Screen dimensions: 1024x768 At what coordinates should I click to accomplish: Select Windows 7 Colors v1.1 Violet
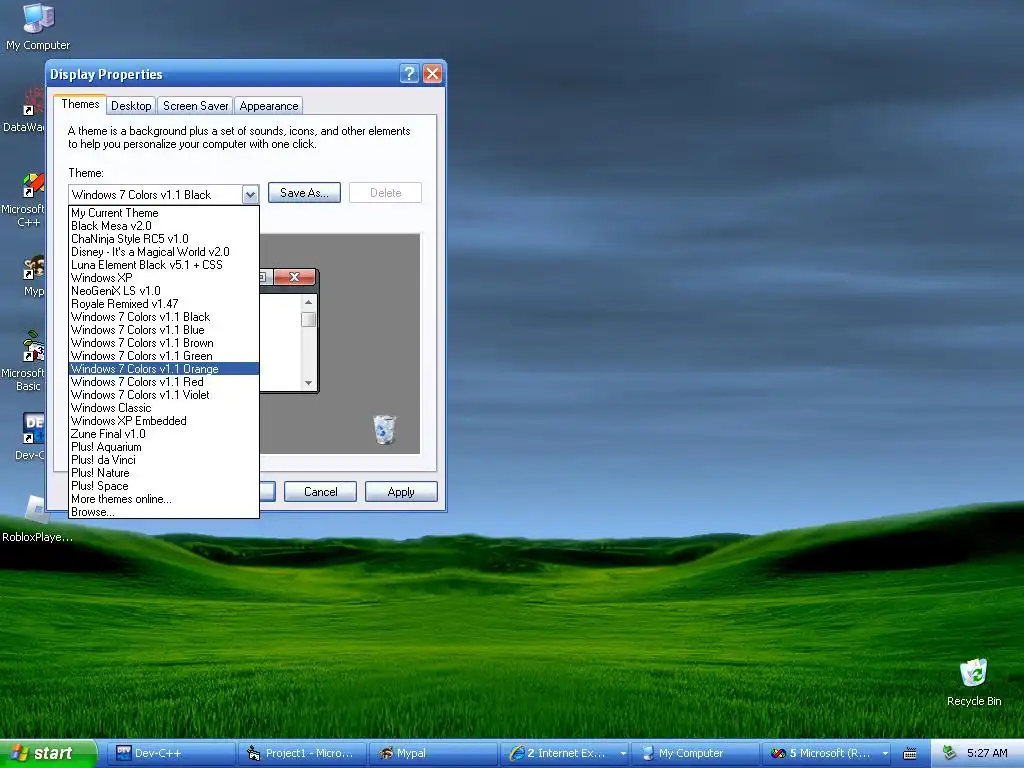164,395
